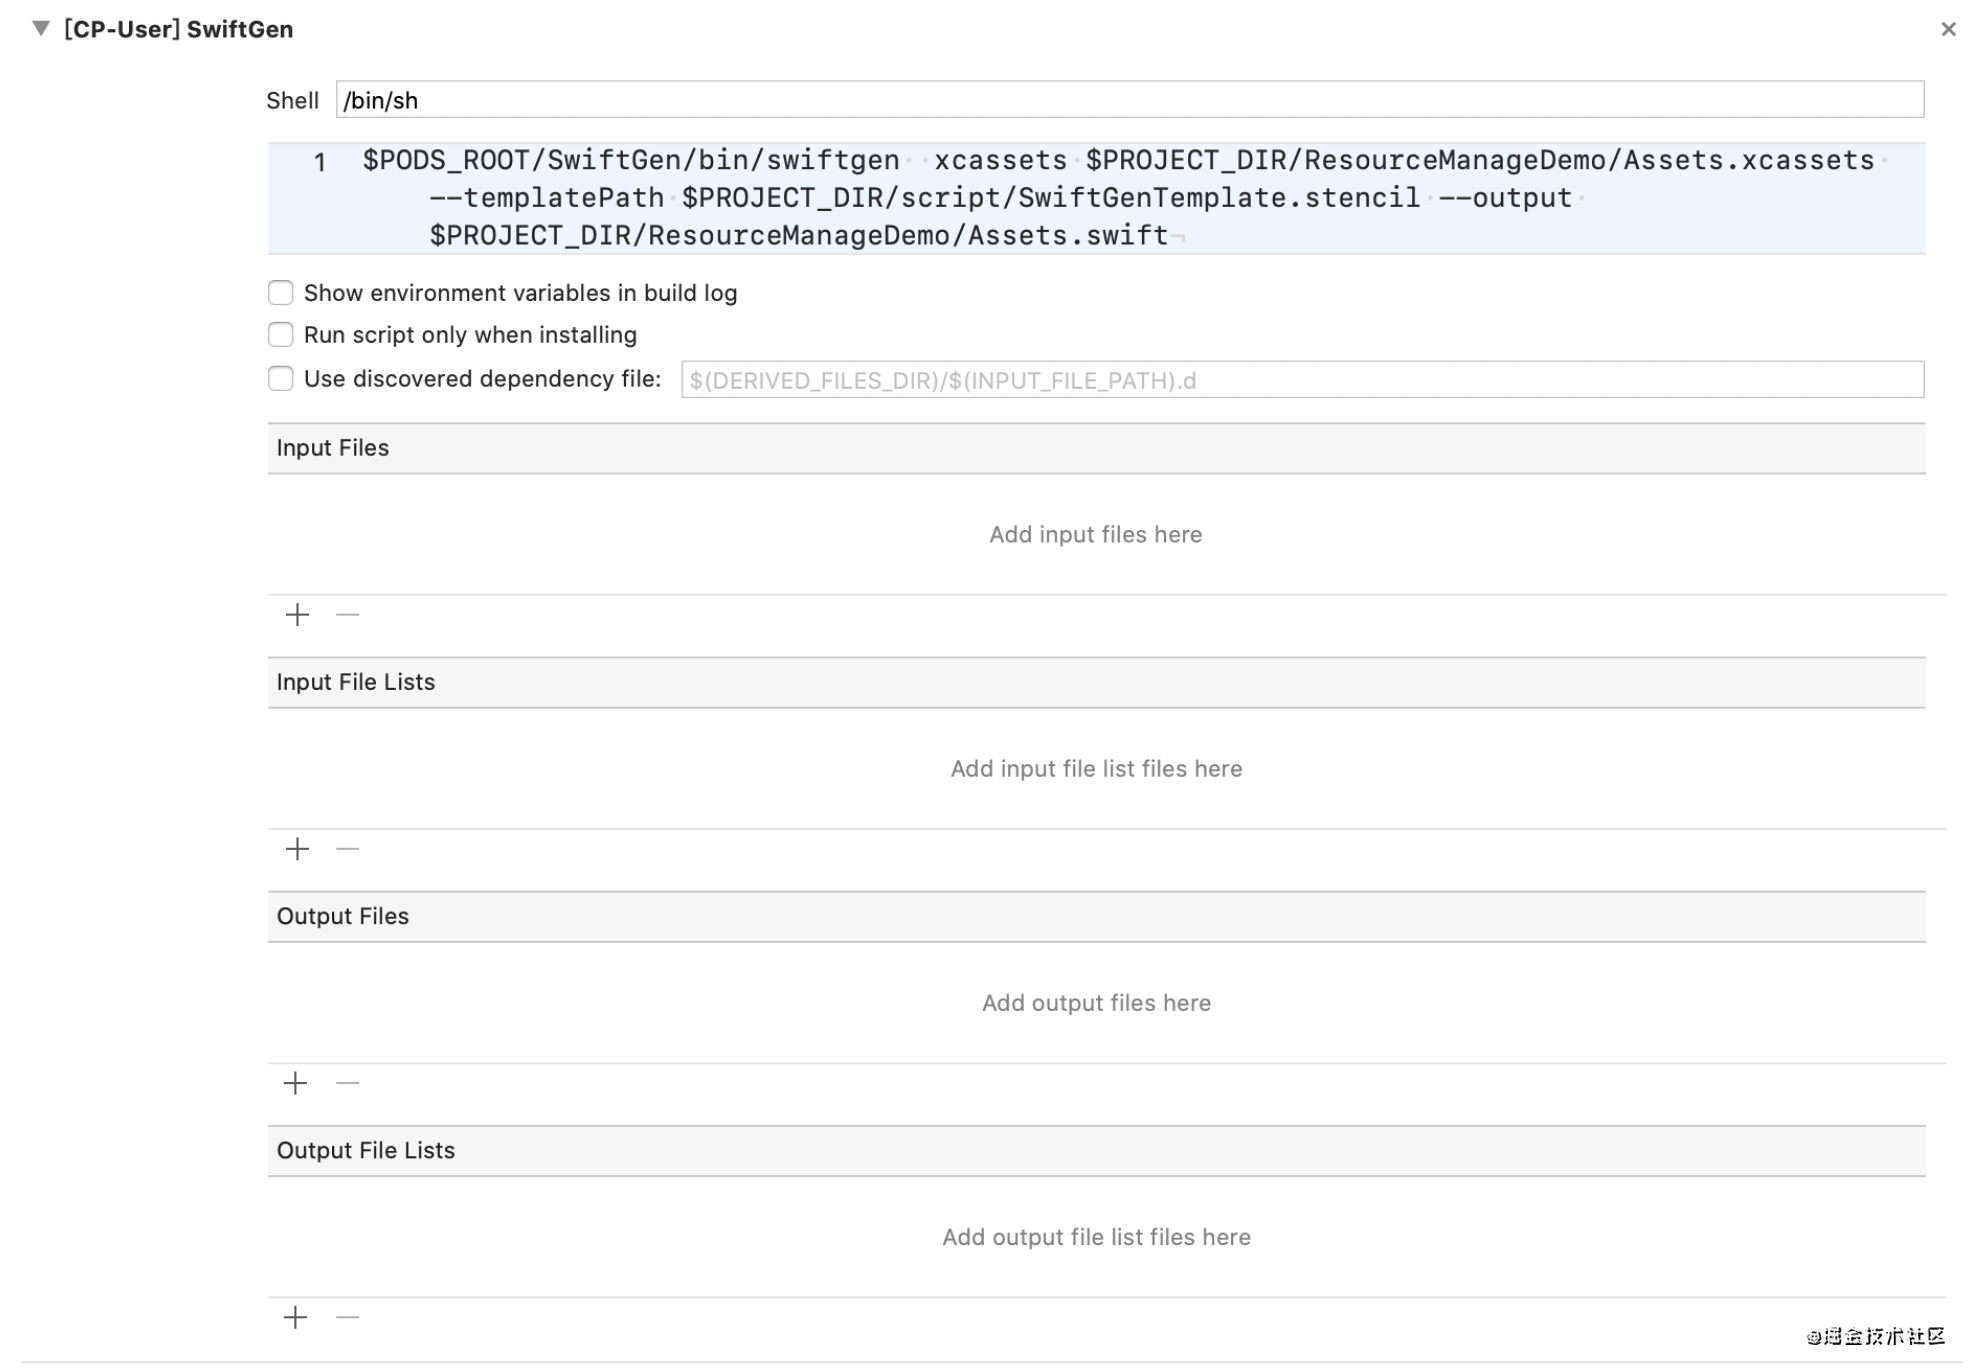The width and height of the screenshot is (1974, 1372).
Task: Remove an entry from Output File Lists
Action: click(x=347, y=1317)
